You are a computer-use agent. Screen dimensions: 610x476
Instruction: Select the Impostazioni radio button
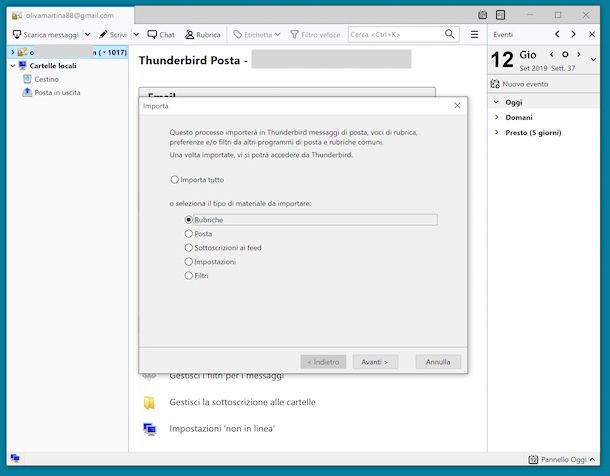189,262
